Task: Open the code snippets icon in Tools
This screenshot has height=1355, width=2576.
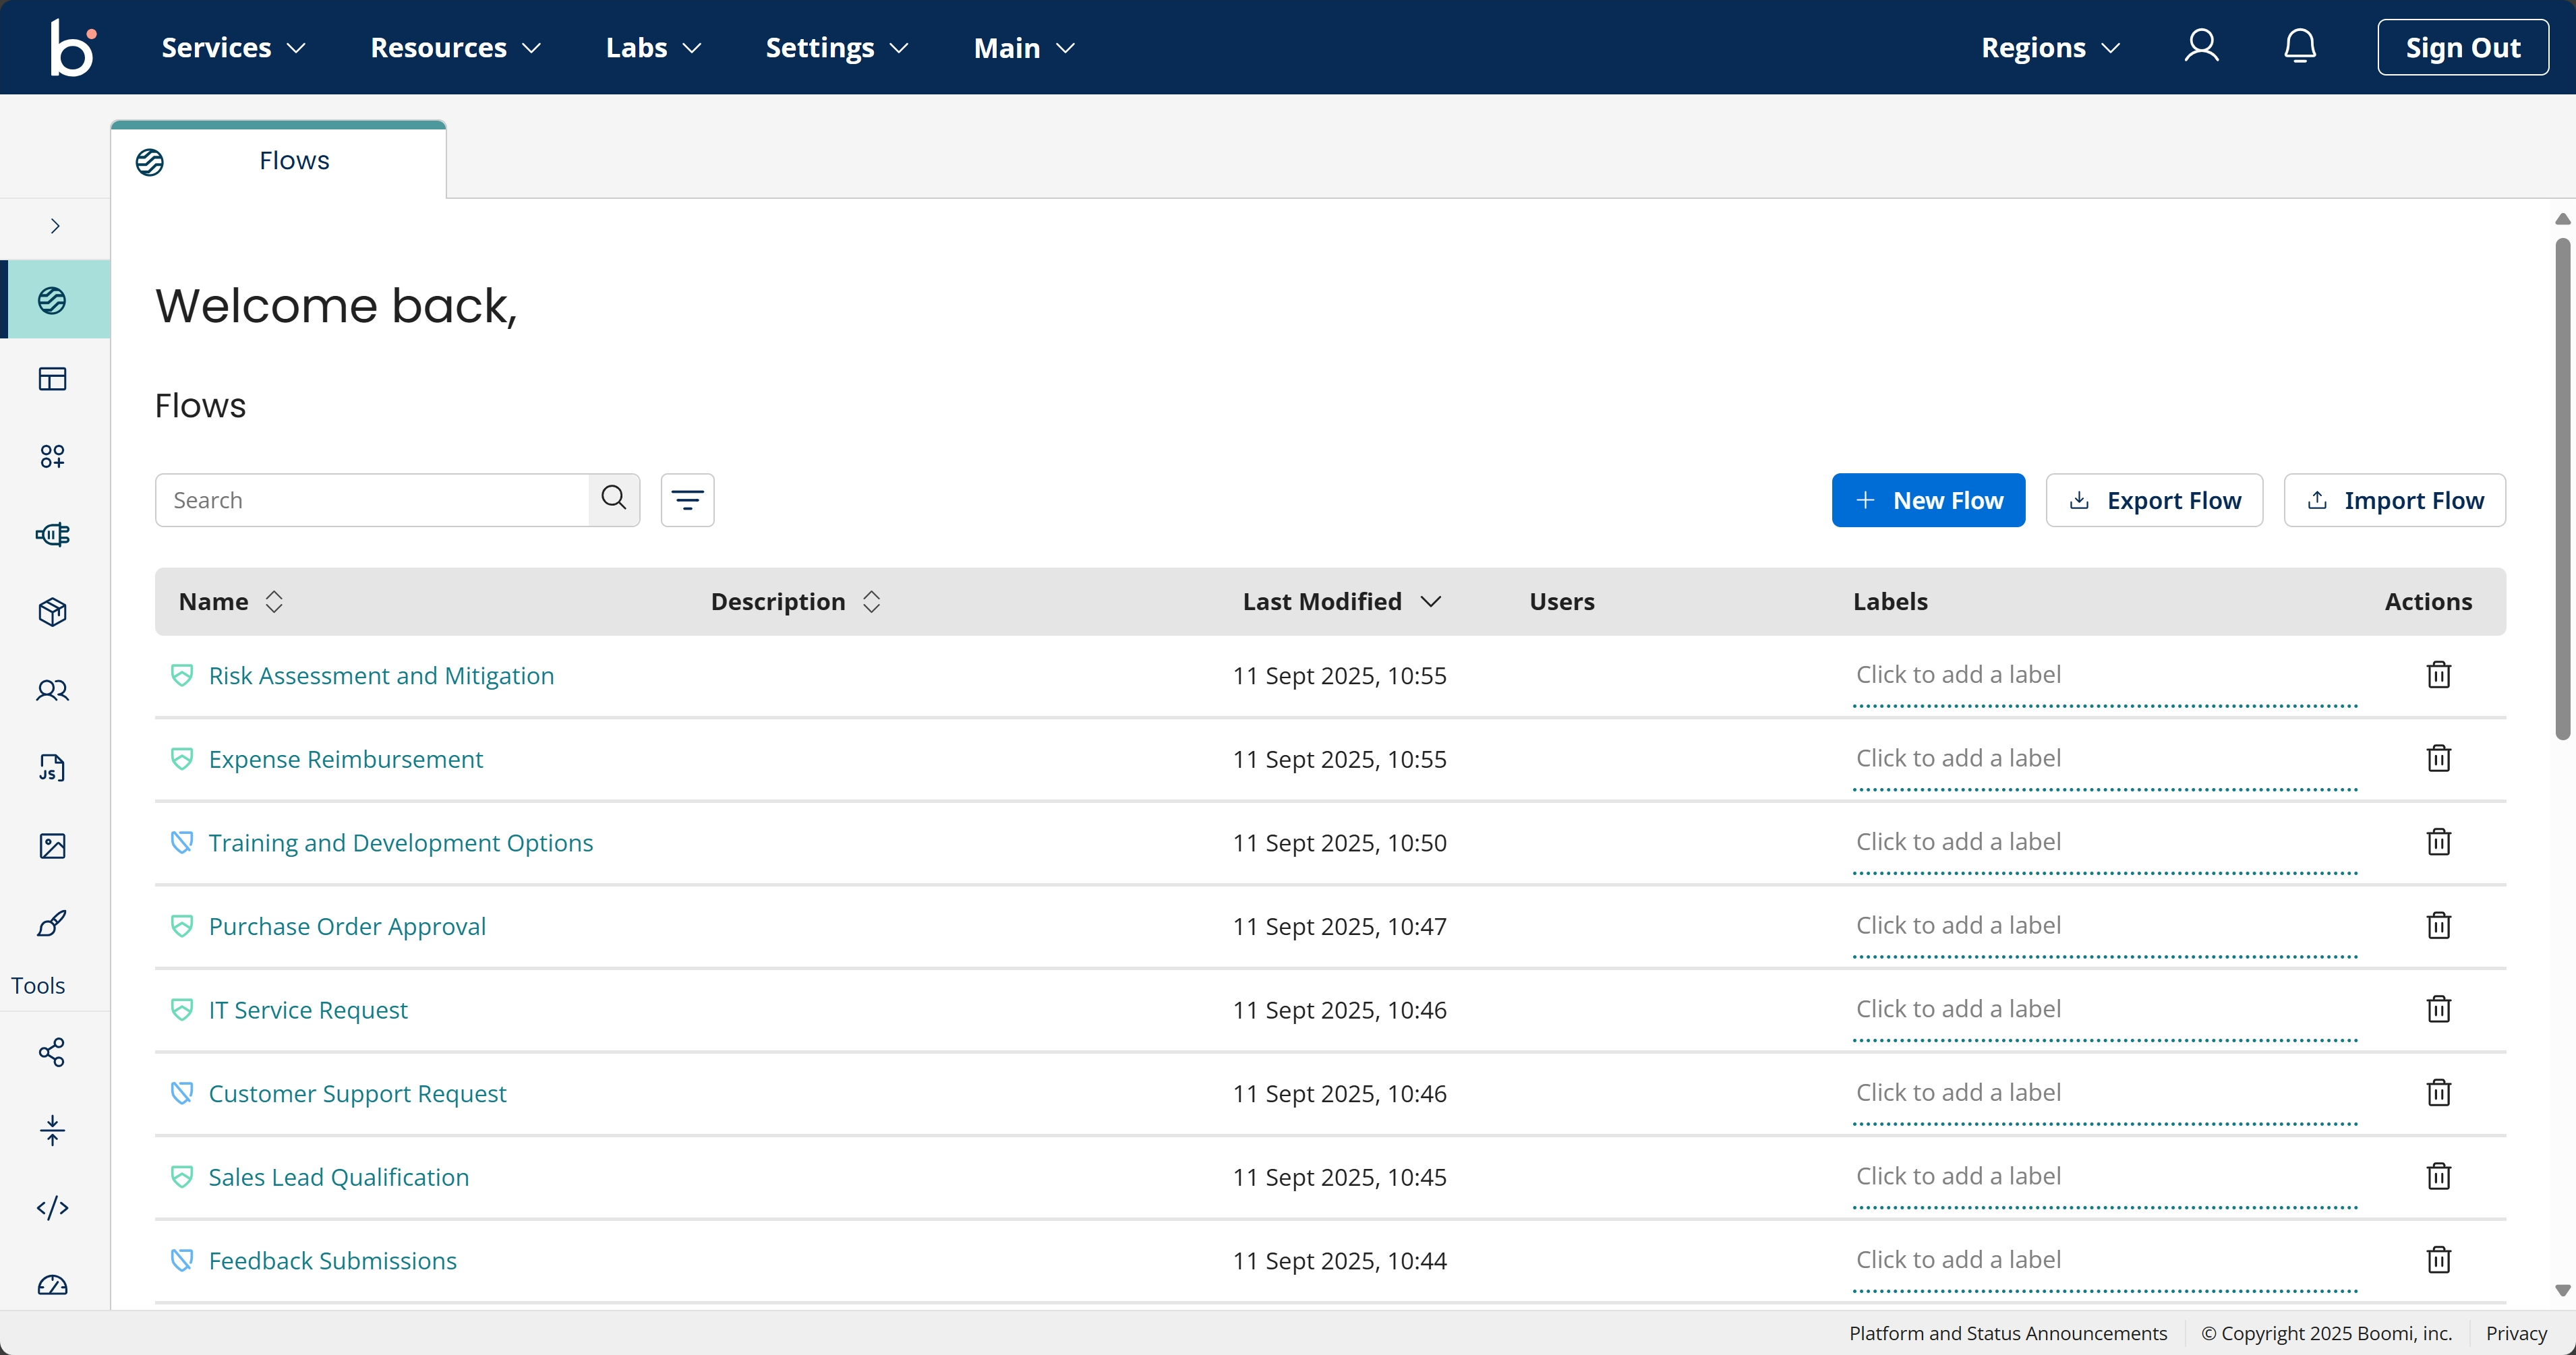Action: tap(53, 1207)
